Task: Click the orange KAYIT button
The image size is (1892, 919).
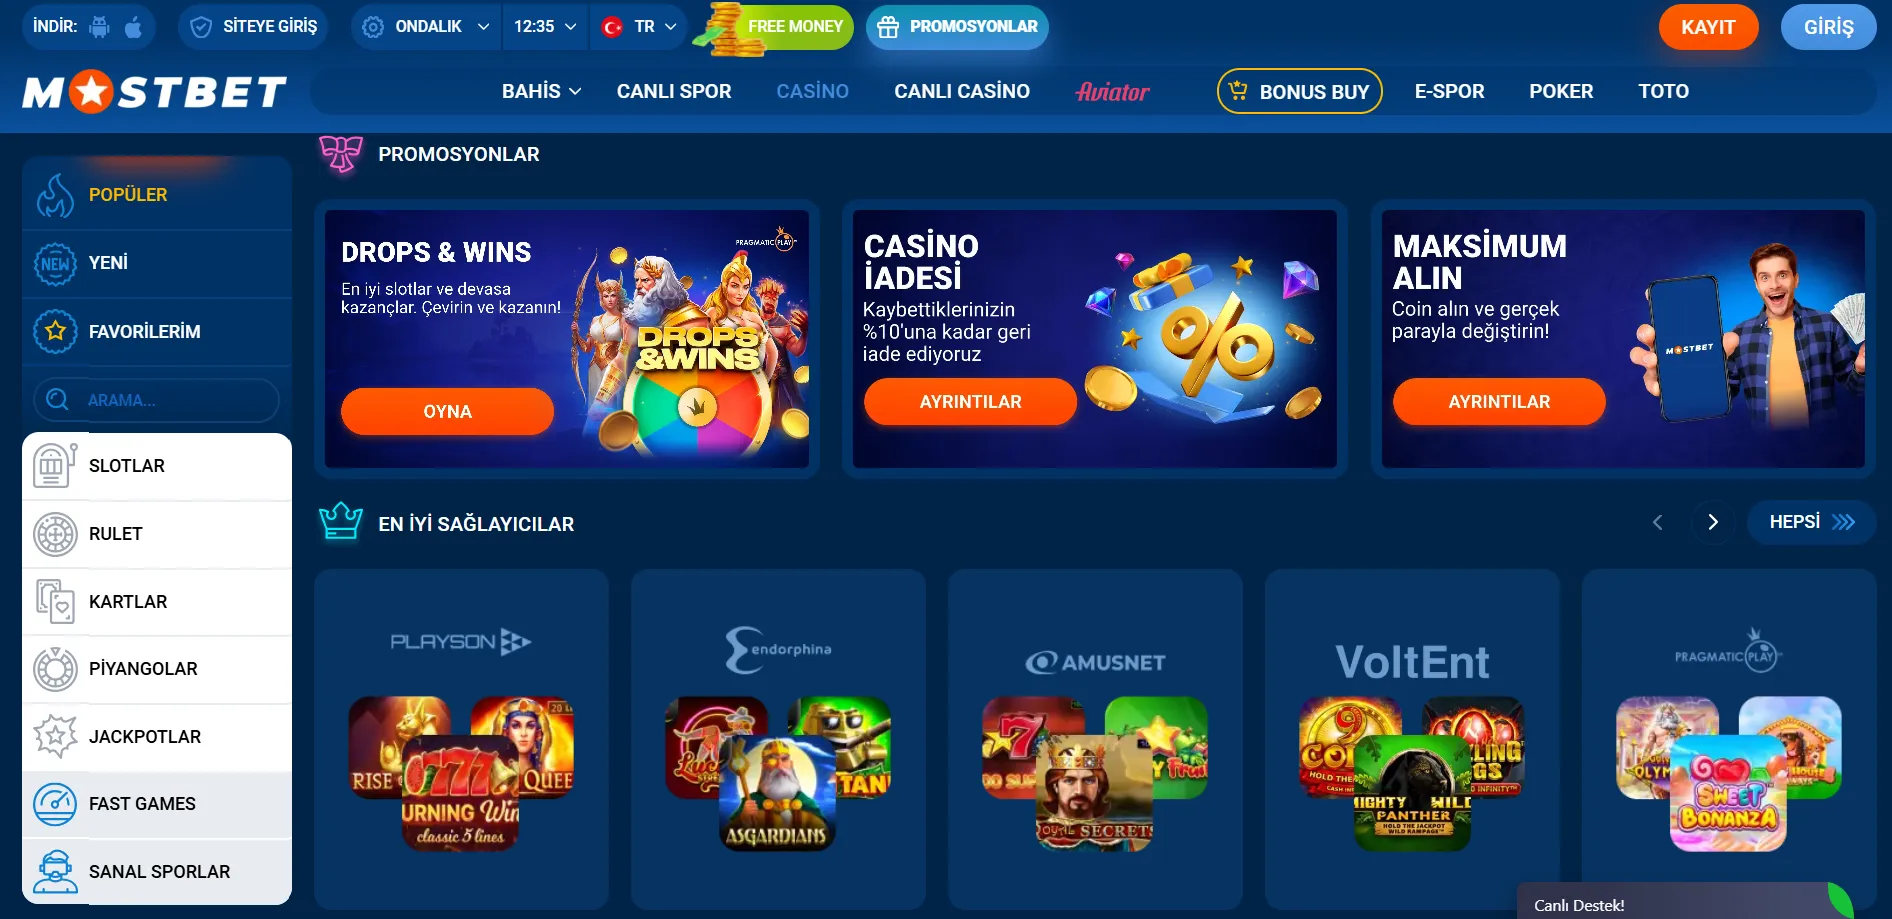Action: (x=1708, y=27)
